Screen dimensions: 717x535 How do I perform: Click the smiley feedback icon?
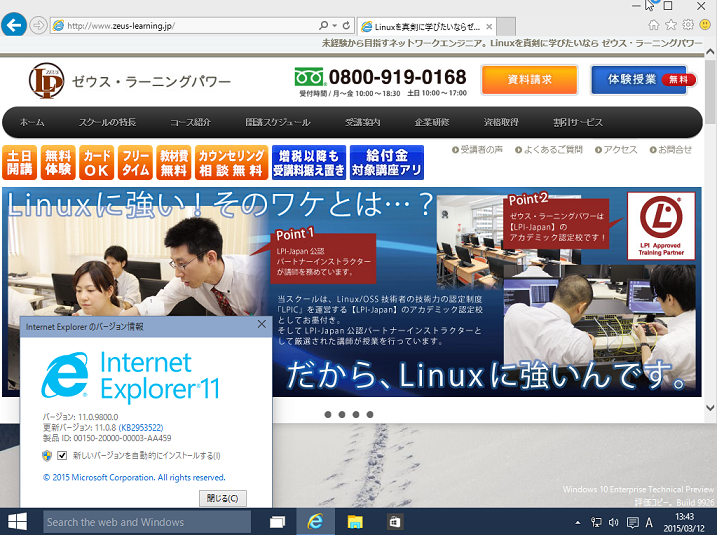click(x=705, y=25)
